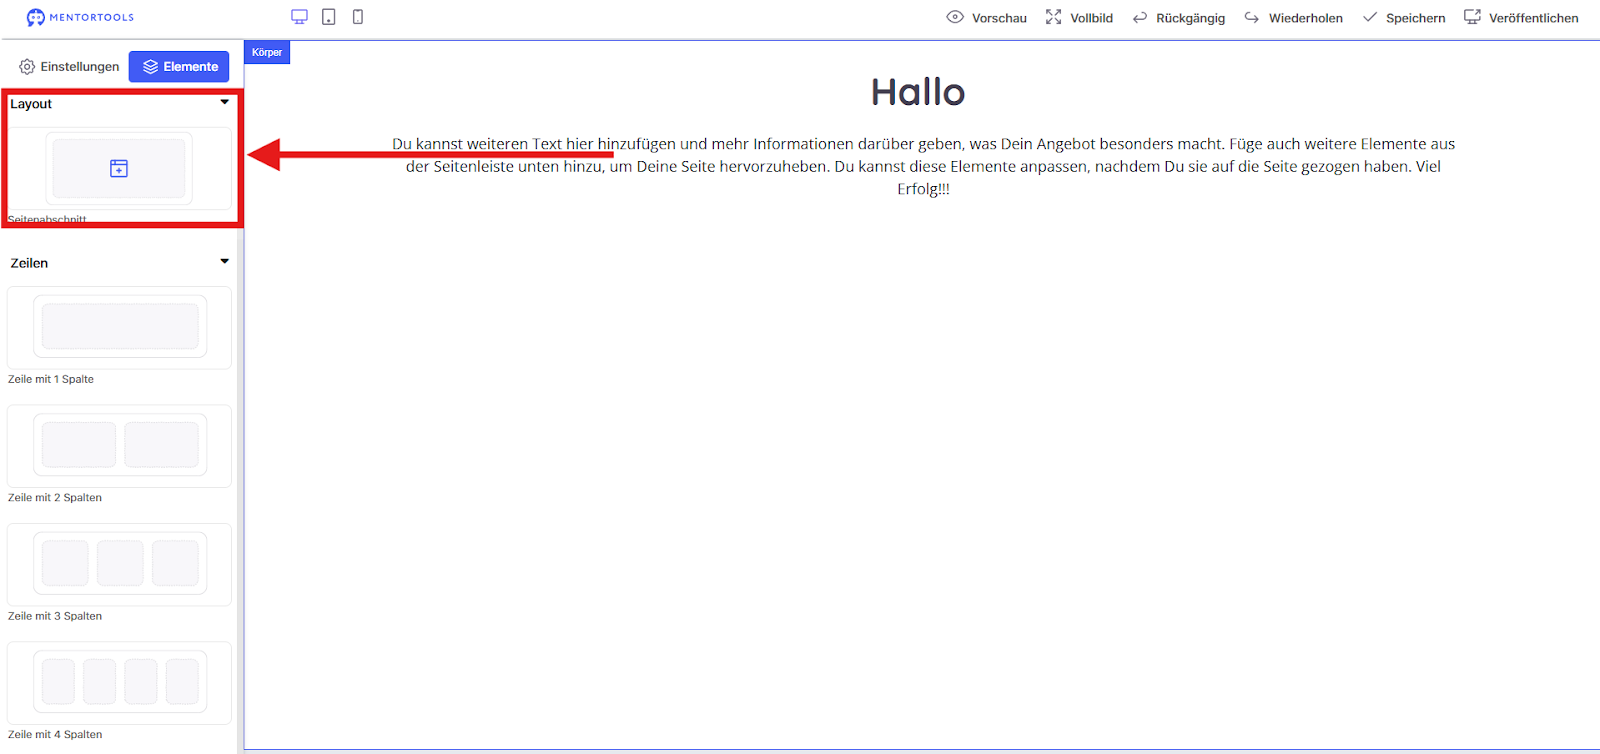This screenshot has width=1600, height=754.
Task: Open the Elemente tab
Action: click(179, 67)
